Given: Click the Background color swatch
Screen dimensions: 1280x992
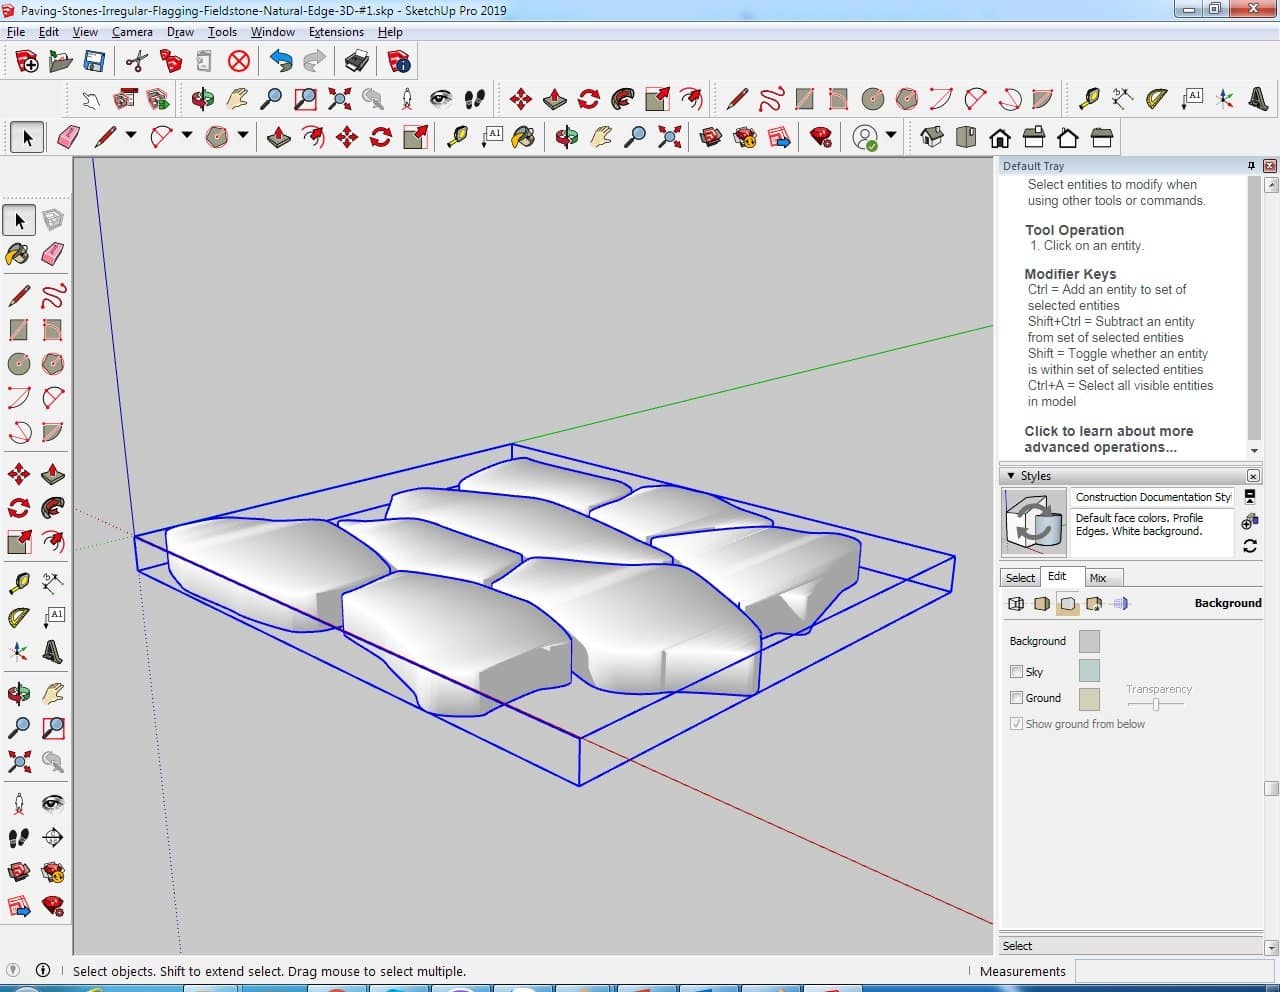Looking at the screenshot, I should click(1089, 641).
